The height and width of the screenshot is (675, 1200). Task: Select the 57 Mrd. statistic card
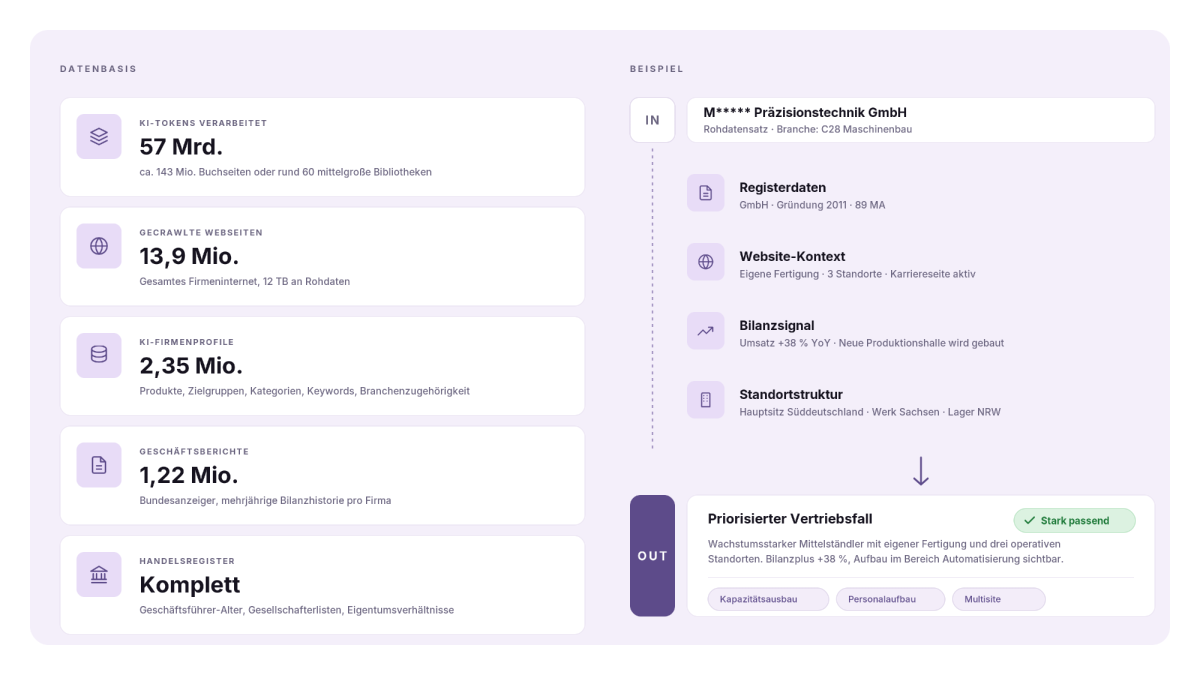322,147
